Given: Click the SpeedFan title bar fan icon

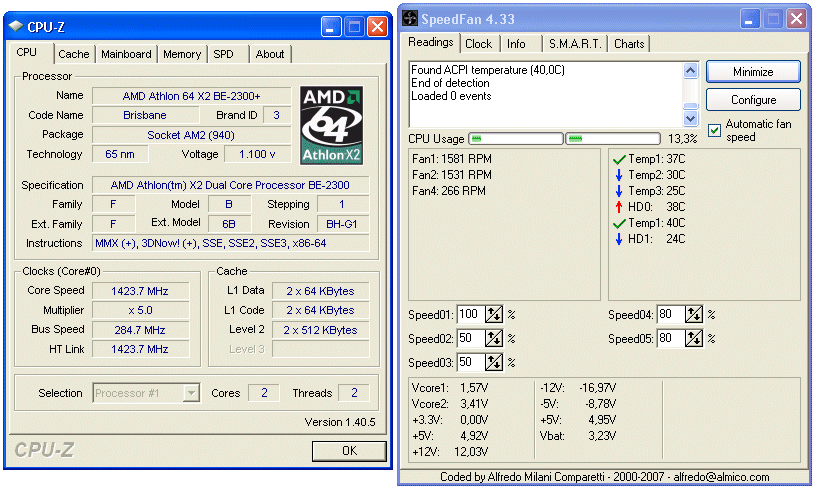Looking at the screenshot, I should click(410, 19).
